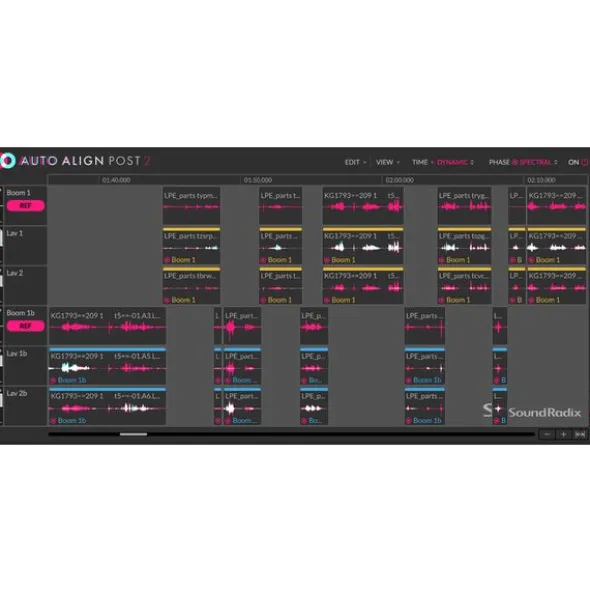Click yellow Boom 1 label under Lav 2 last clip
Screen dimensions: 590x591
tap(547, 300)
